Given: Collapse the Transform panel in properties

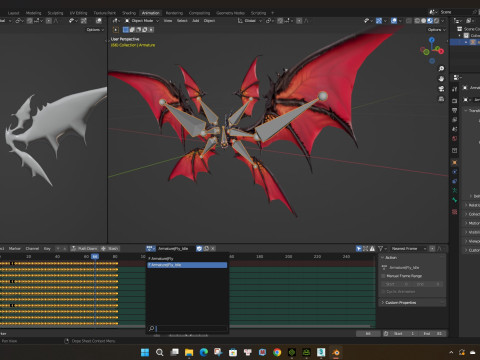Looking at the screenshot, I should click(471, 110).
